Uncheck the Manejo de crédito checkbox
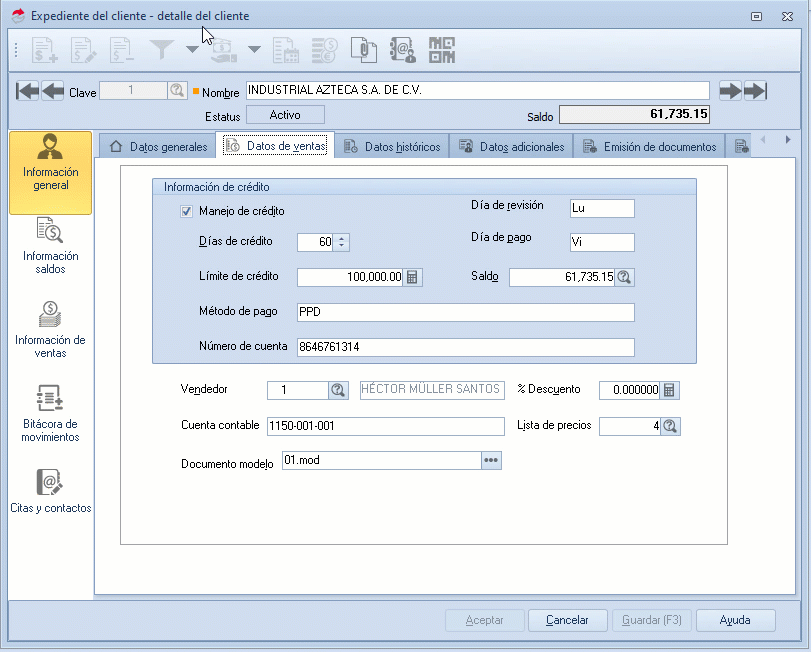Viewport: 812px width, 652px height. pos(186,211)
